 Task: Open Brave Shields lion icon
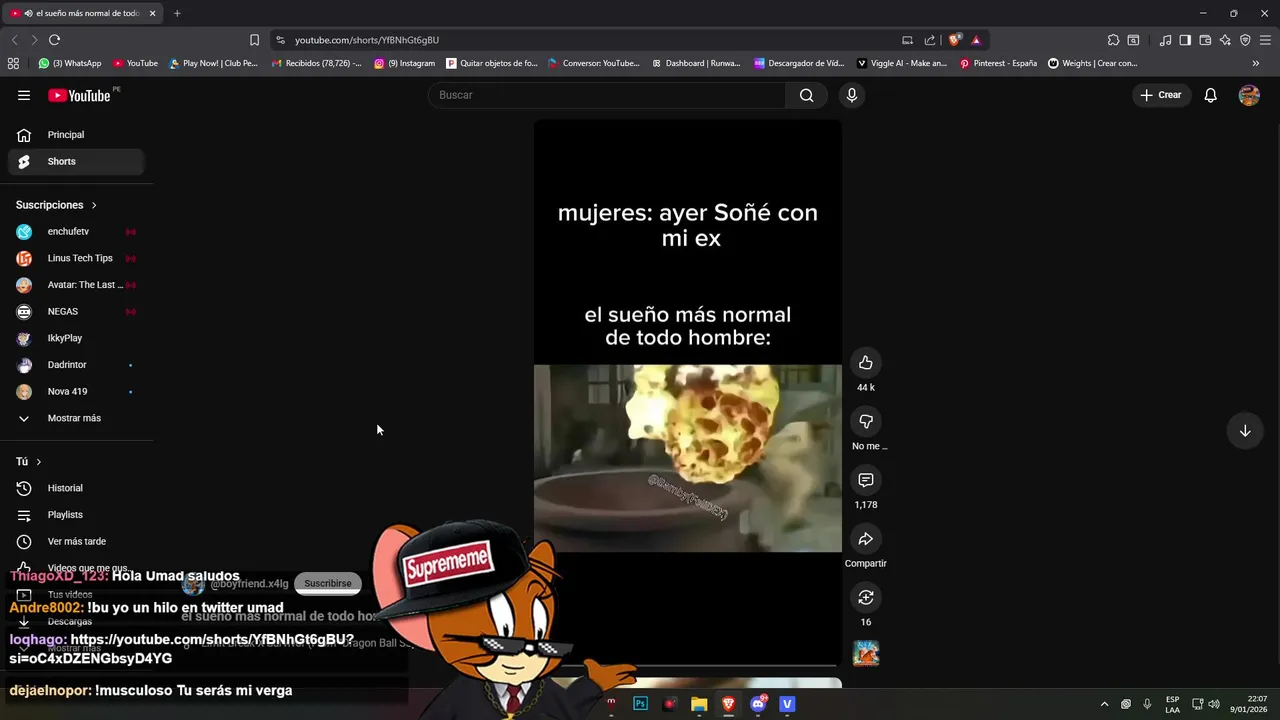pos(954,40)
